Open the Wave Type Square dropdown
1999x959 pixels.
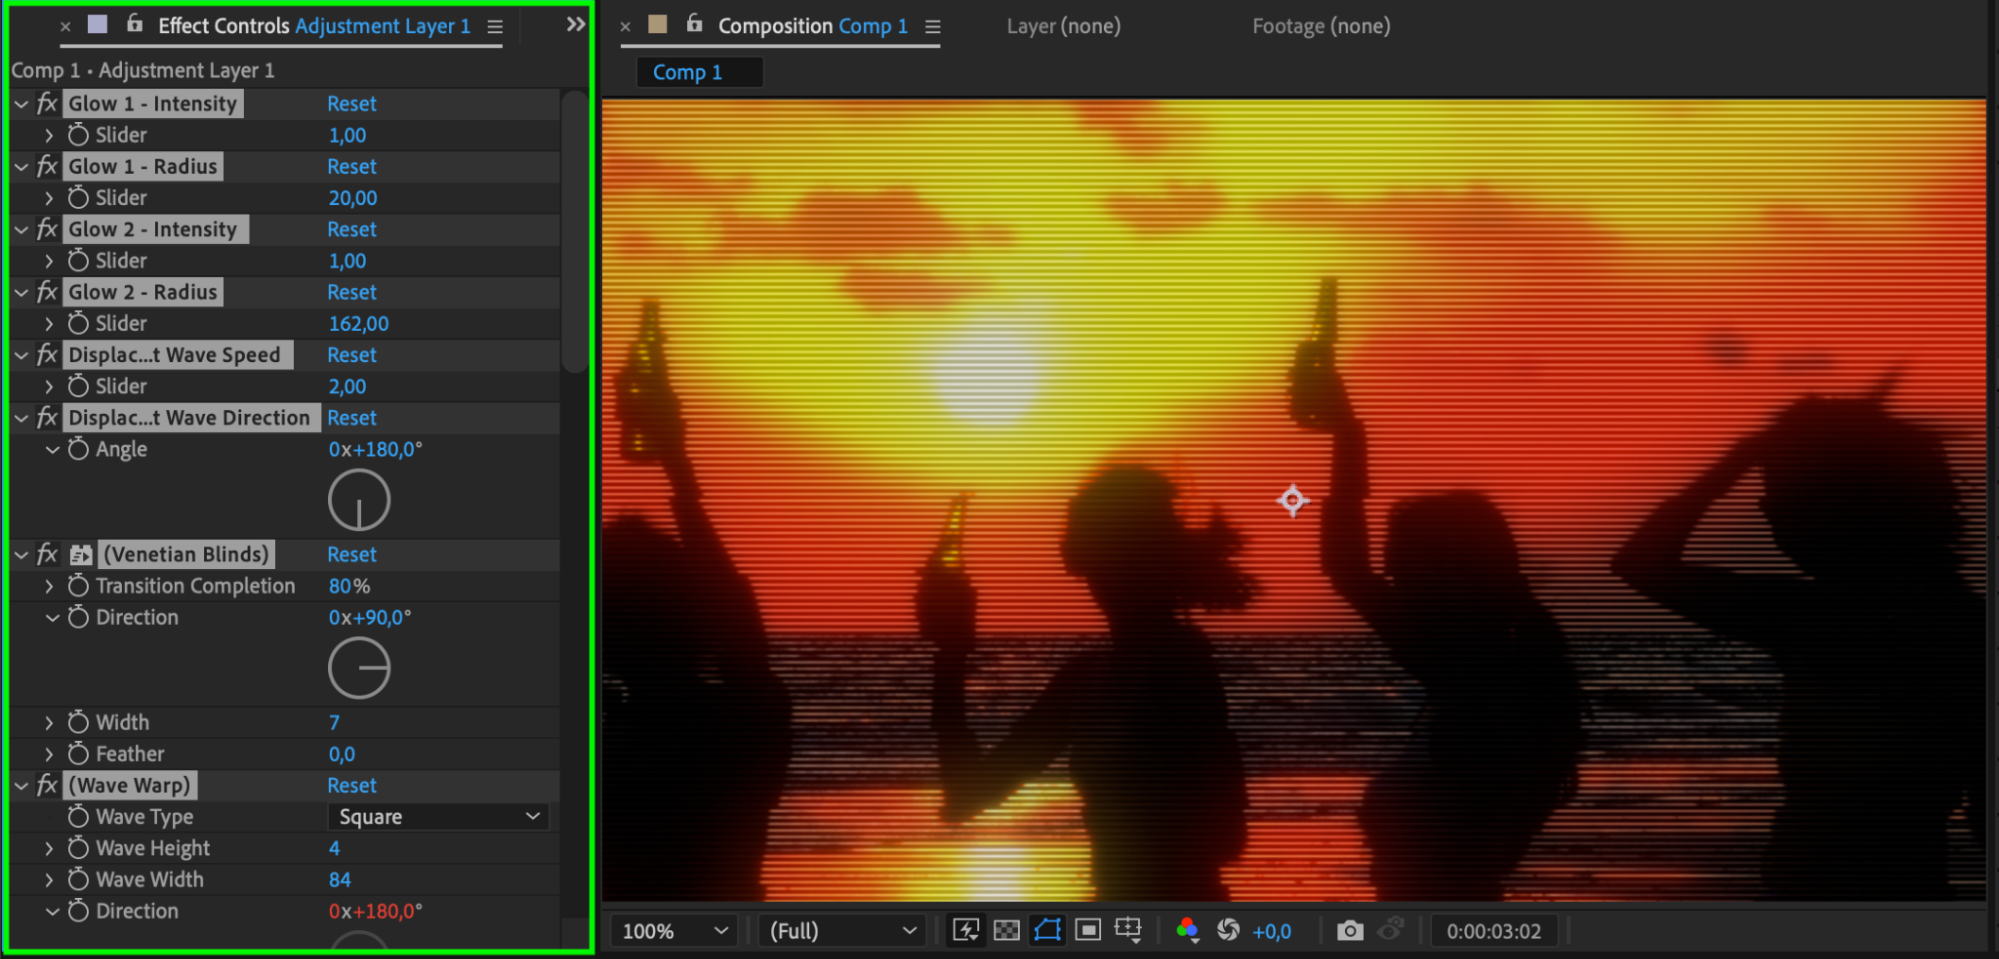click(438, 817)
